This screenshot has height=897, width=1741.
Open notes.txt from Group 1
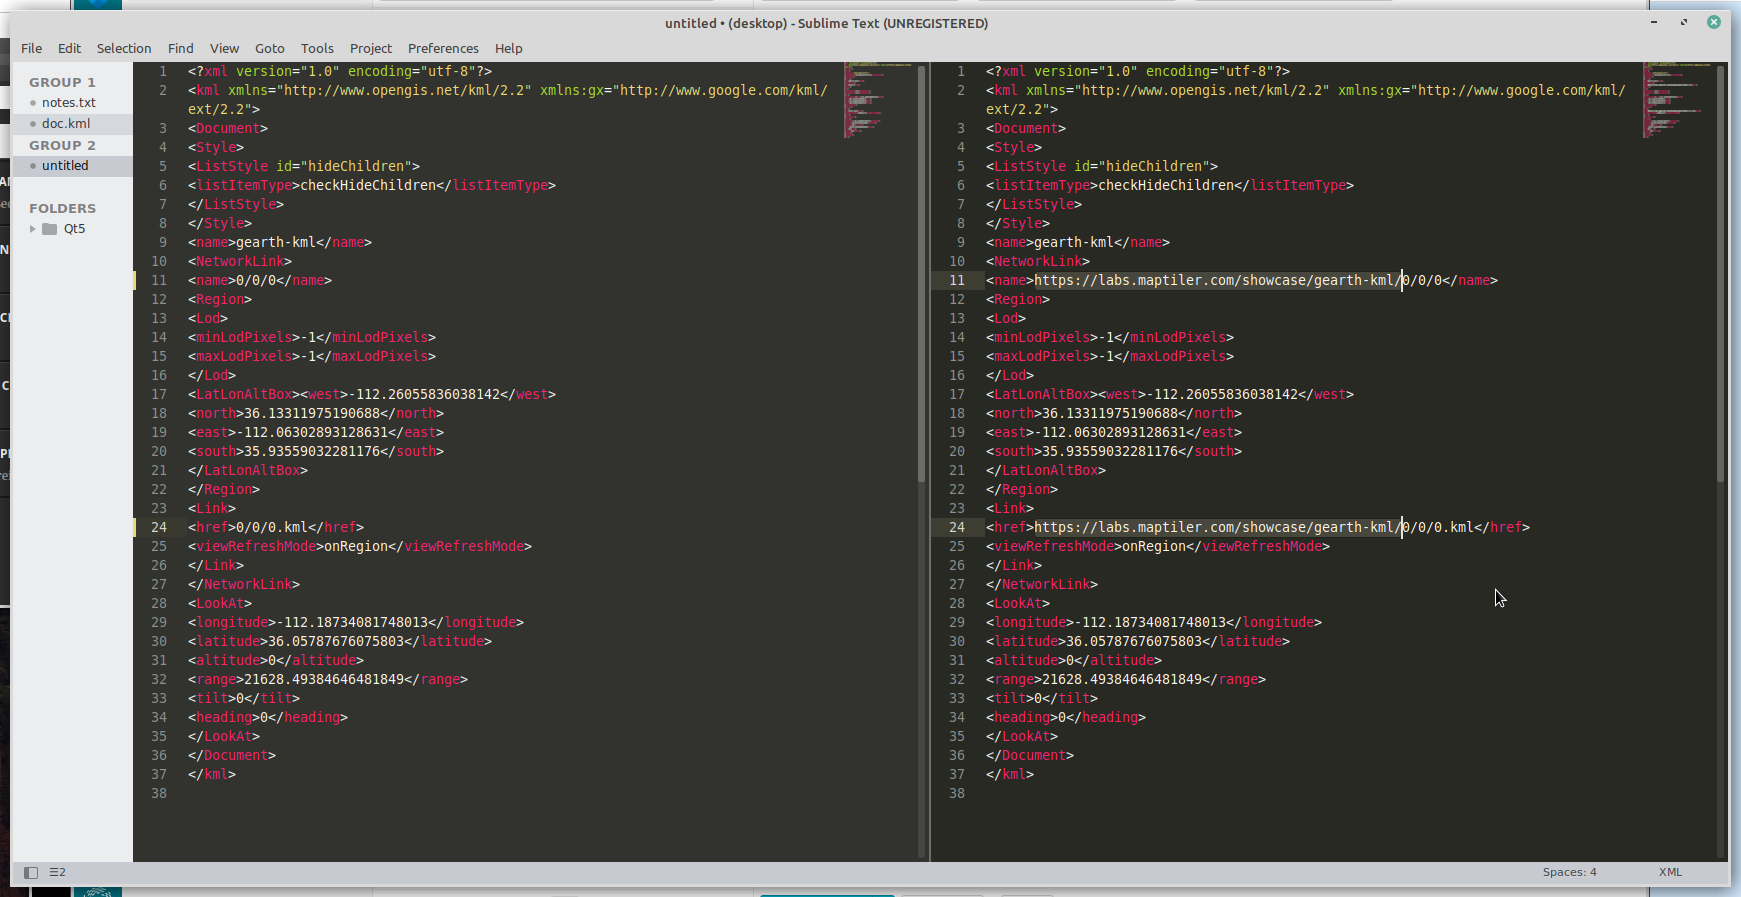(x=69, y=103)
